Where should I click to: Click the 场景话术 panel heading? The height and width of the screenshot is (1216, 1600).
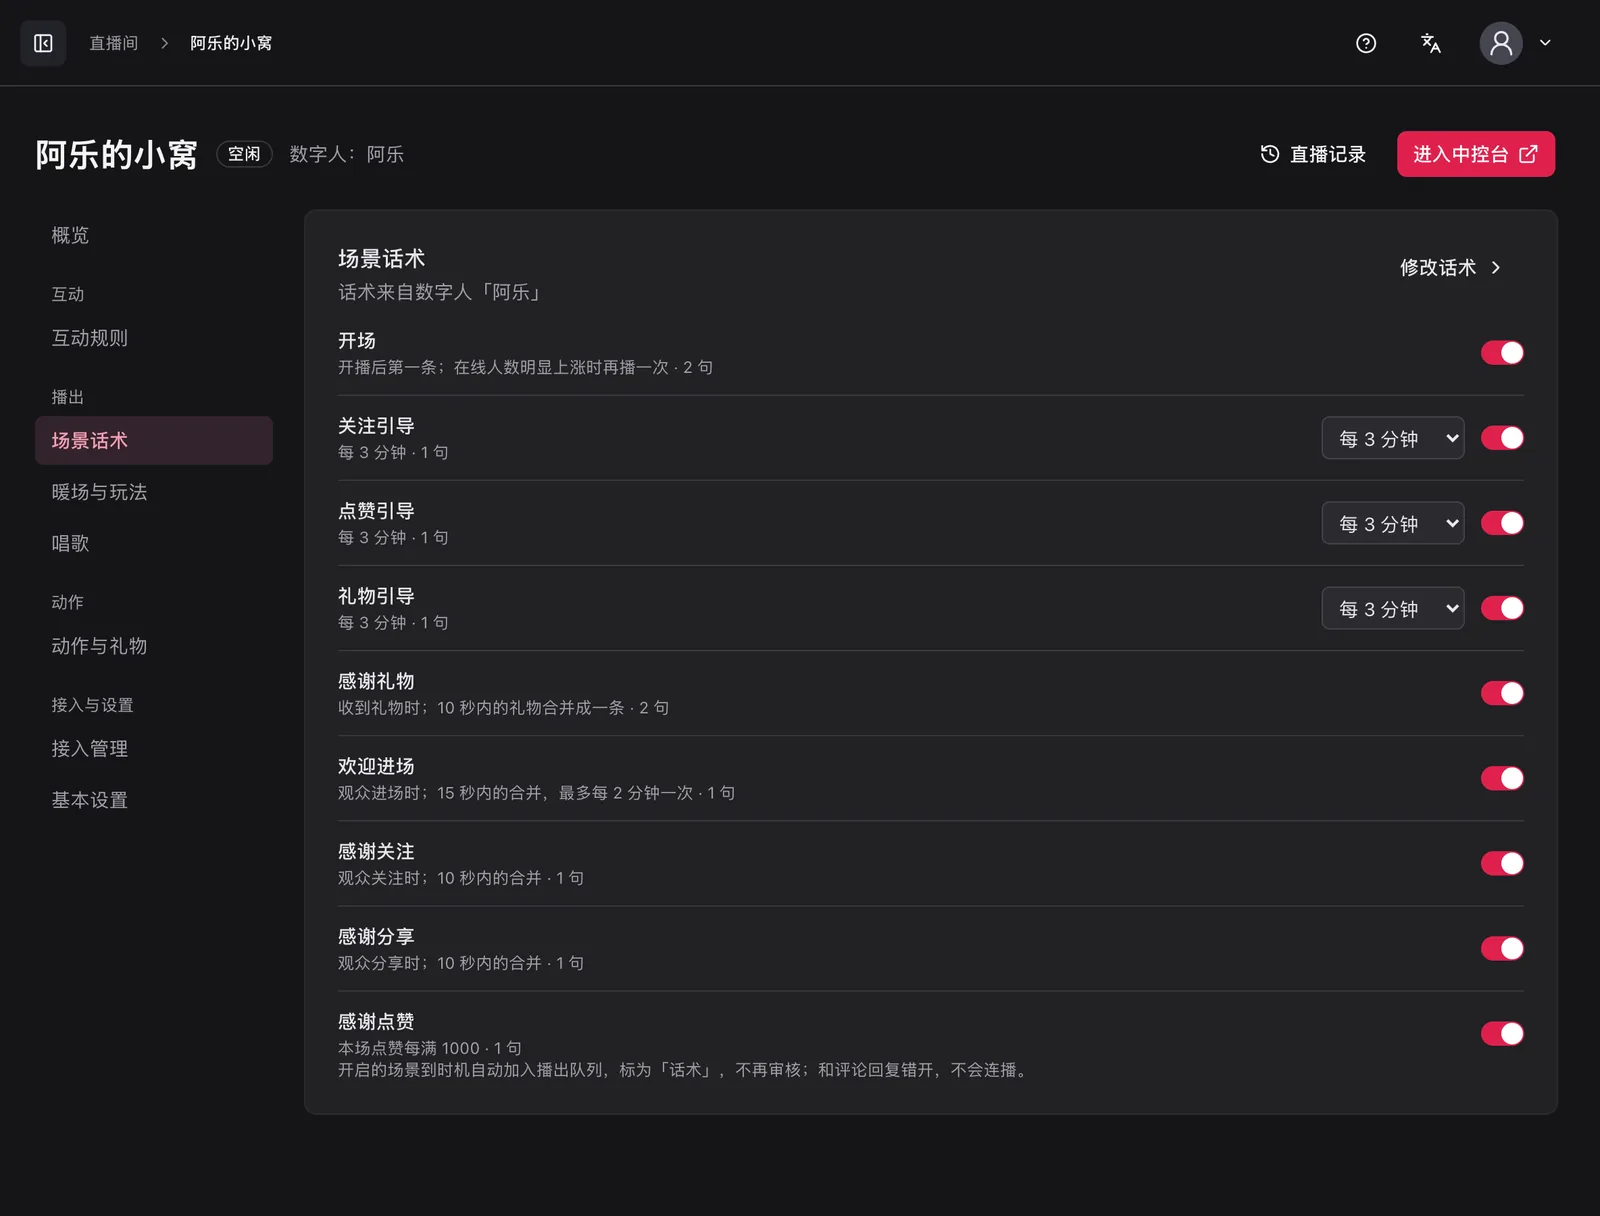point(381,259)
